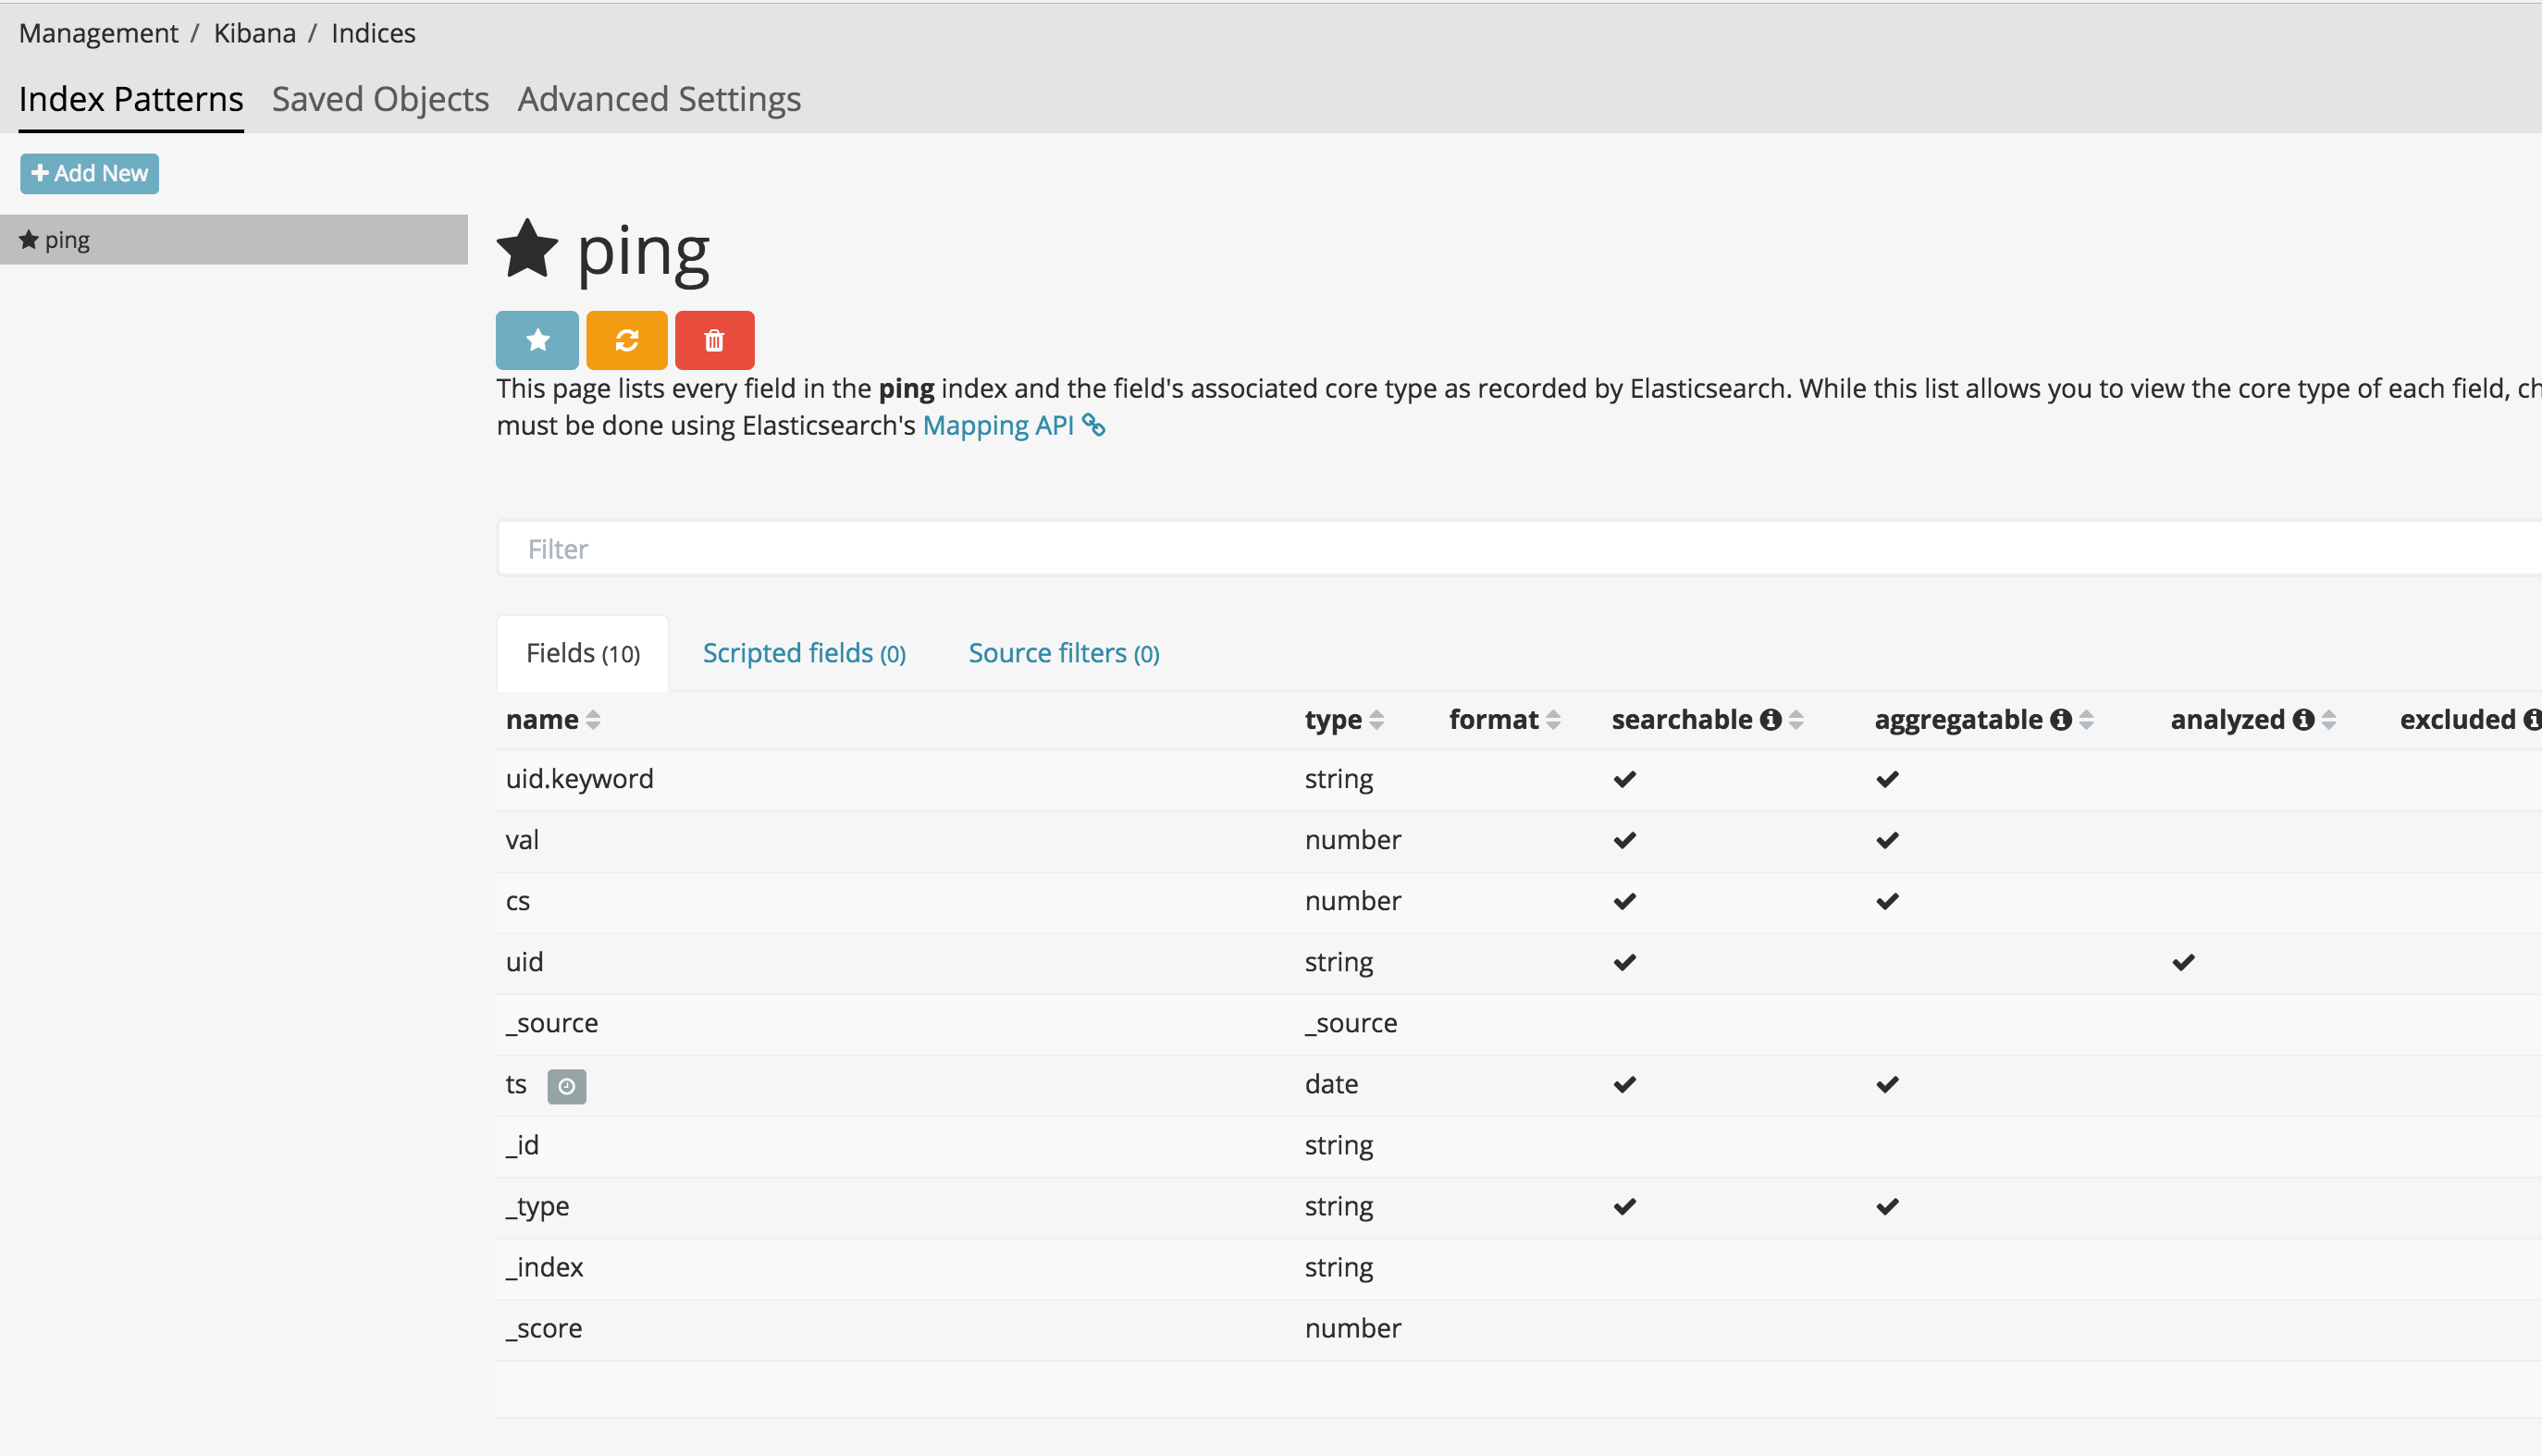The height and width of the screenshot is (1456, 2542).
Task: Click the clock icon next to ts field
Action: pos(566,1086)
